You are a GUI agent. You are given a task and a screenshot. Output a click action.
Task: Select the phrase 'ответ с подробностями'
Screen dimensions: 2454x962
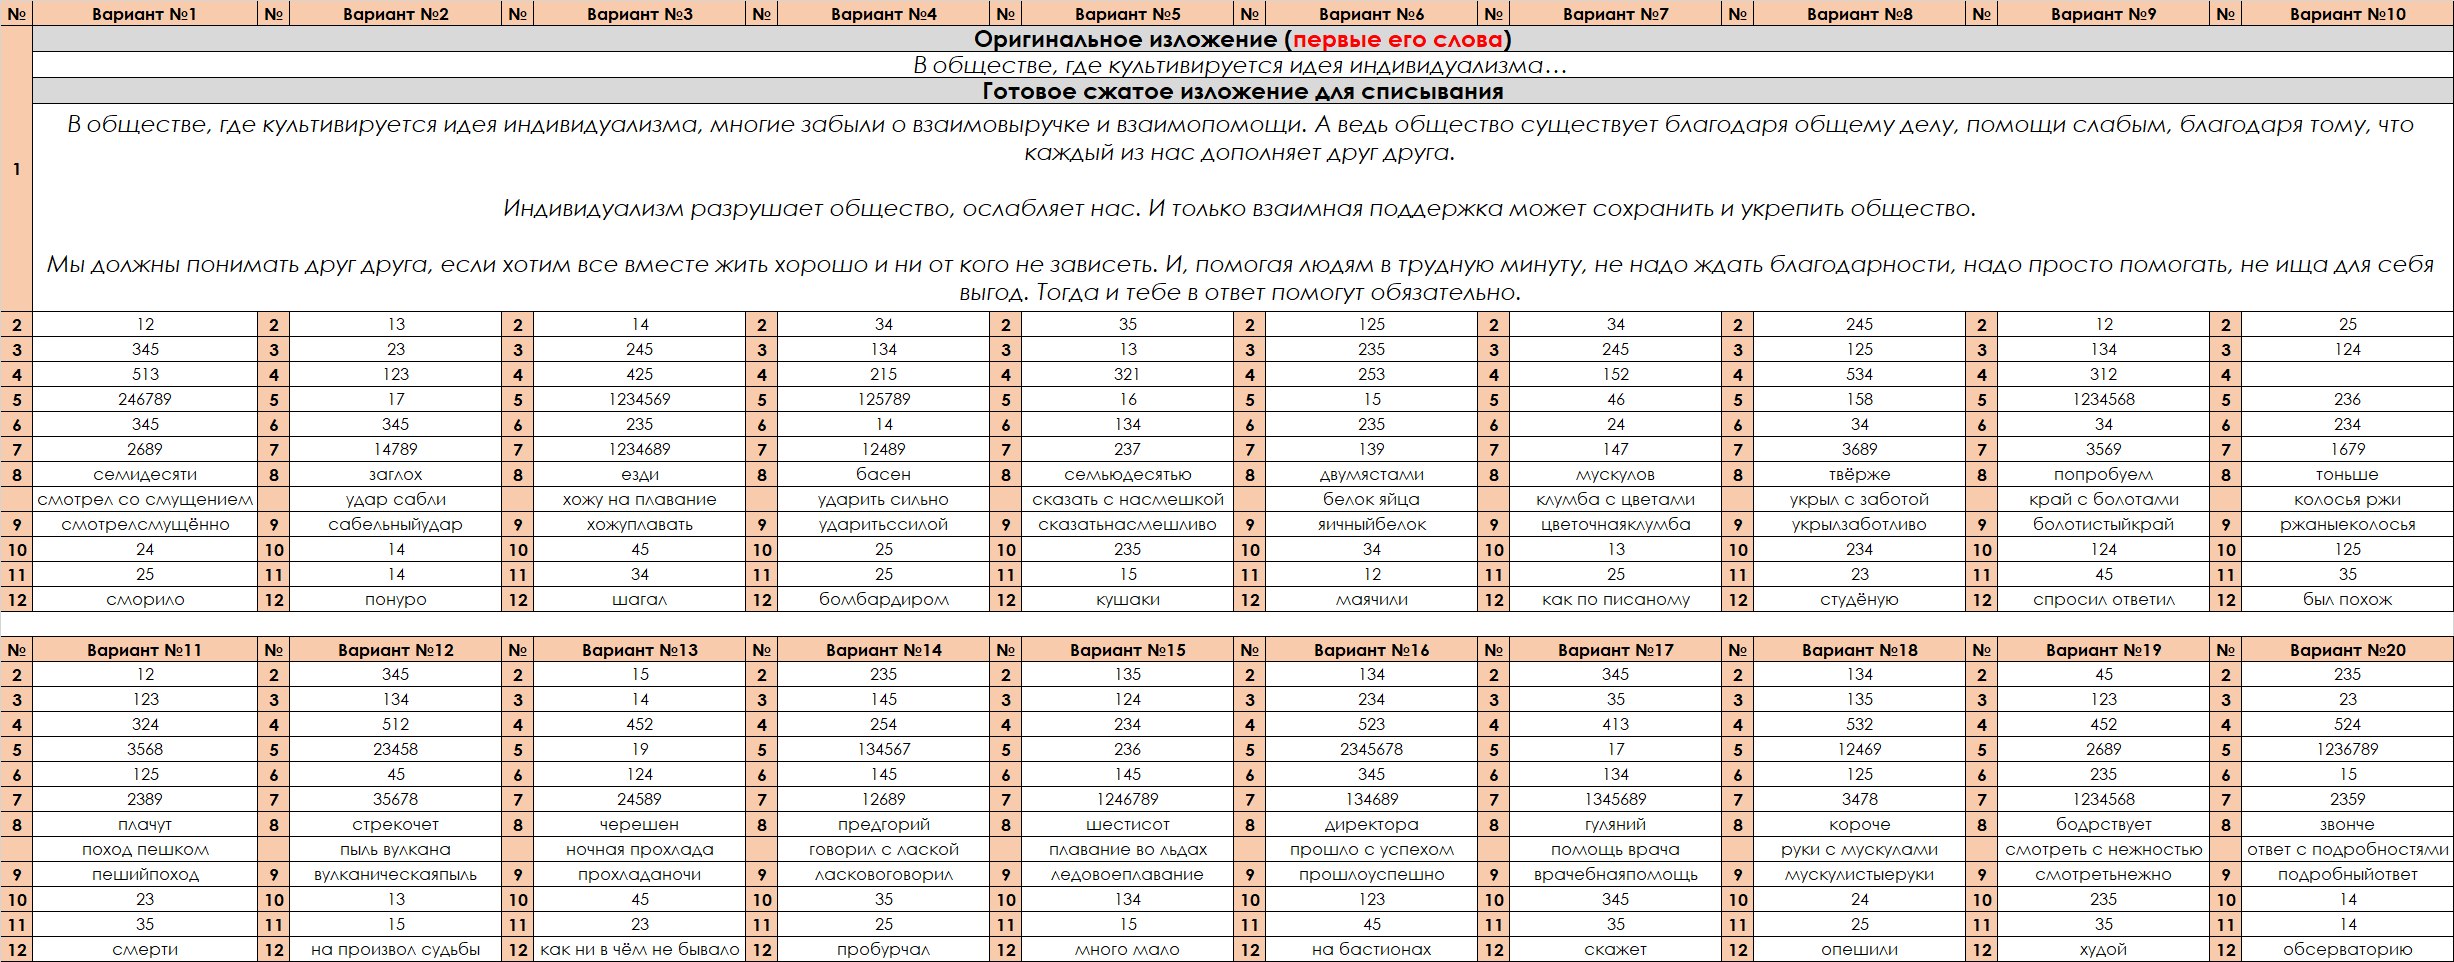pos(2347,850)
